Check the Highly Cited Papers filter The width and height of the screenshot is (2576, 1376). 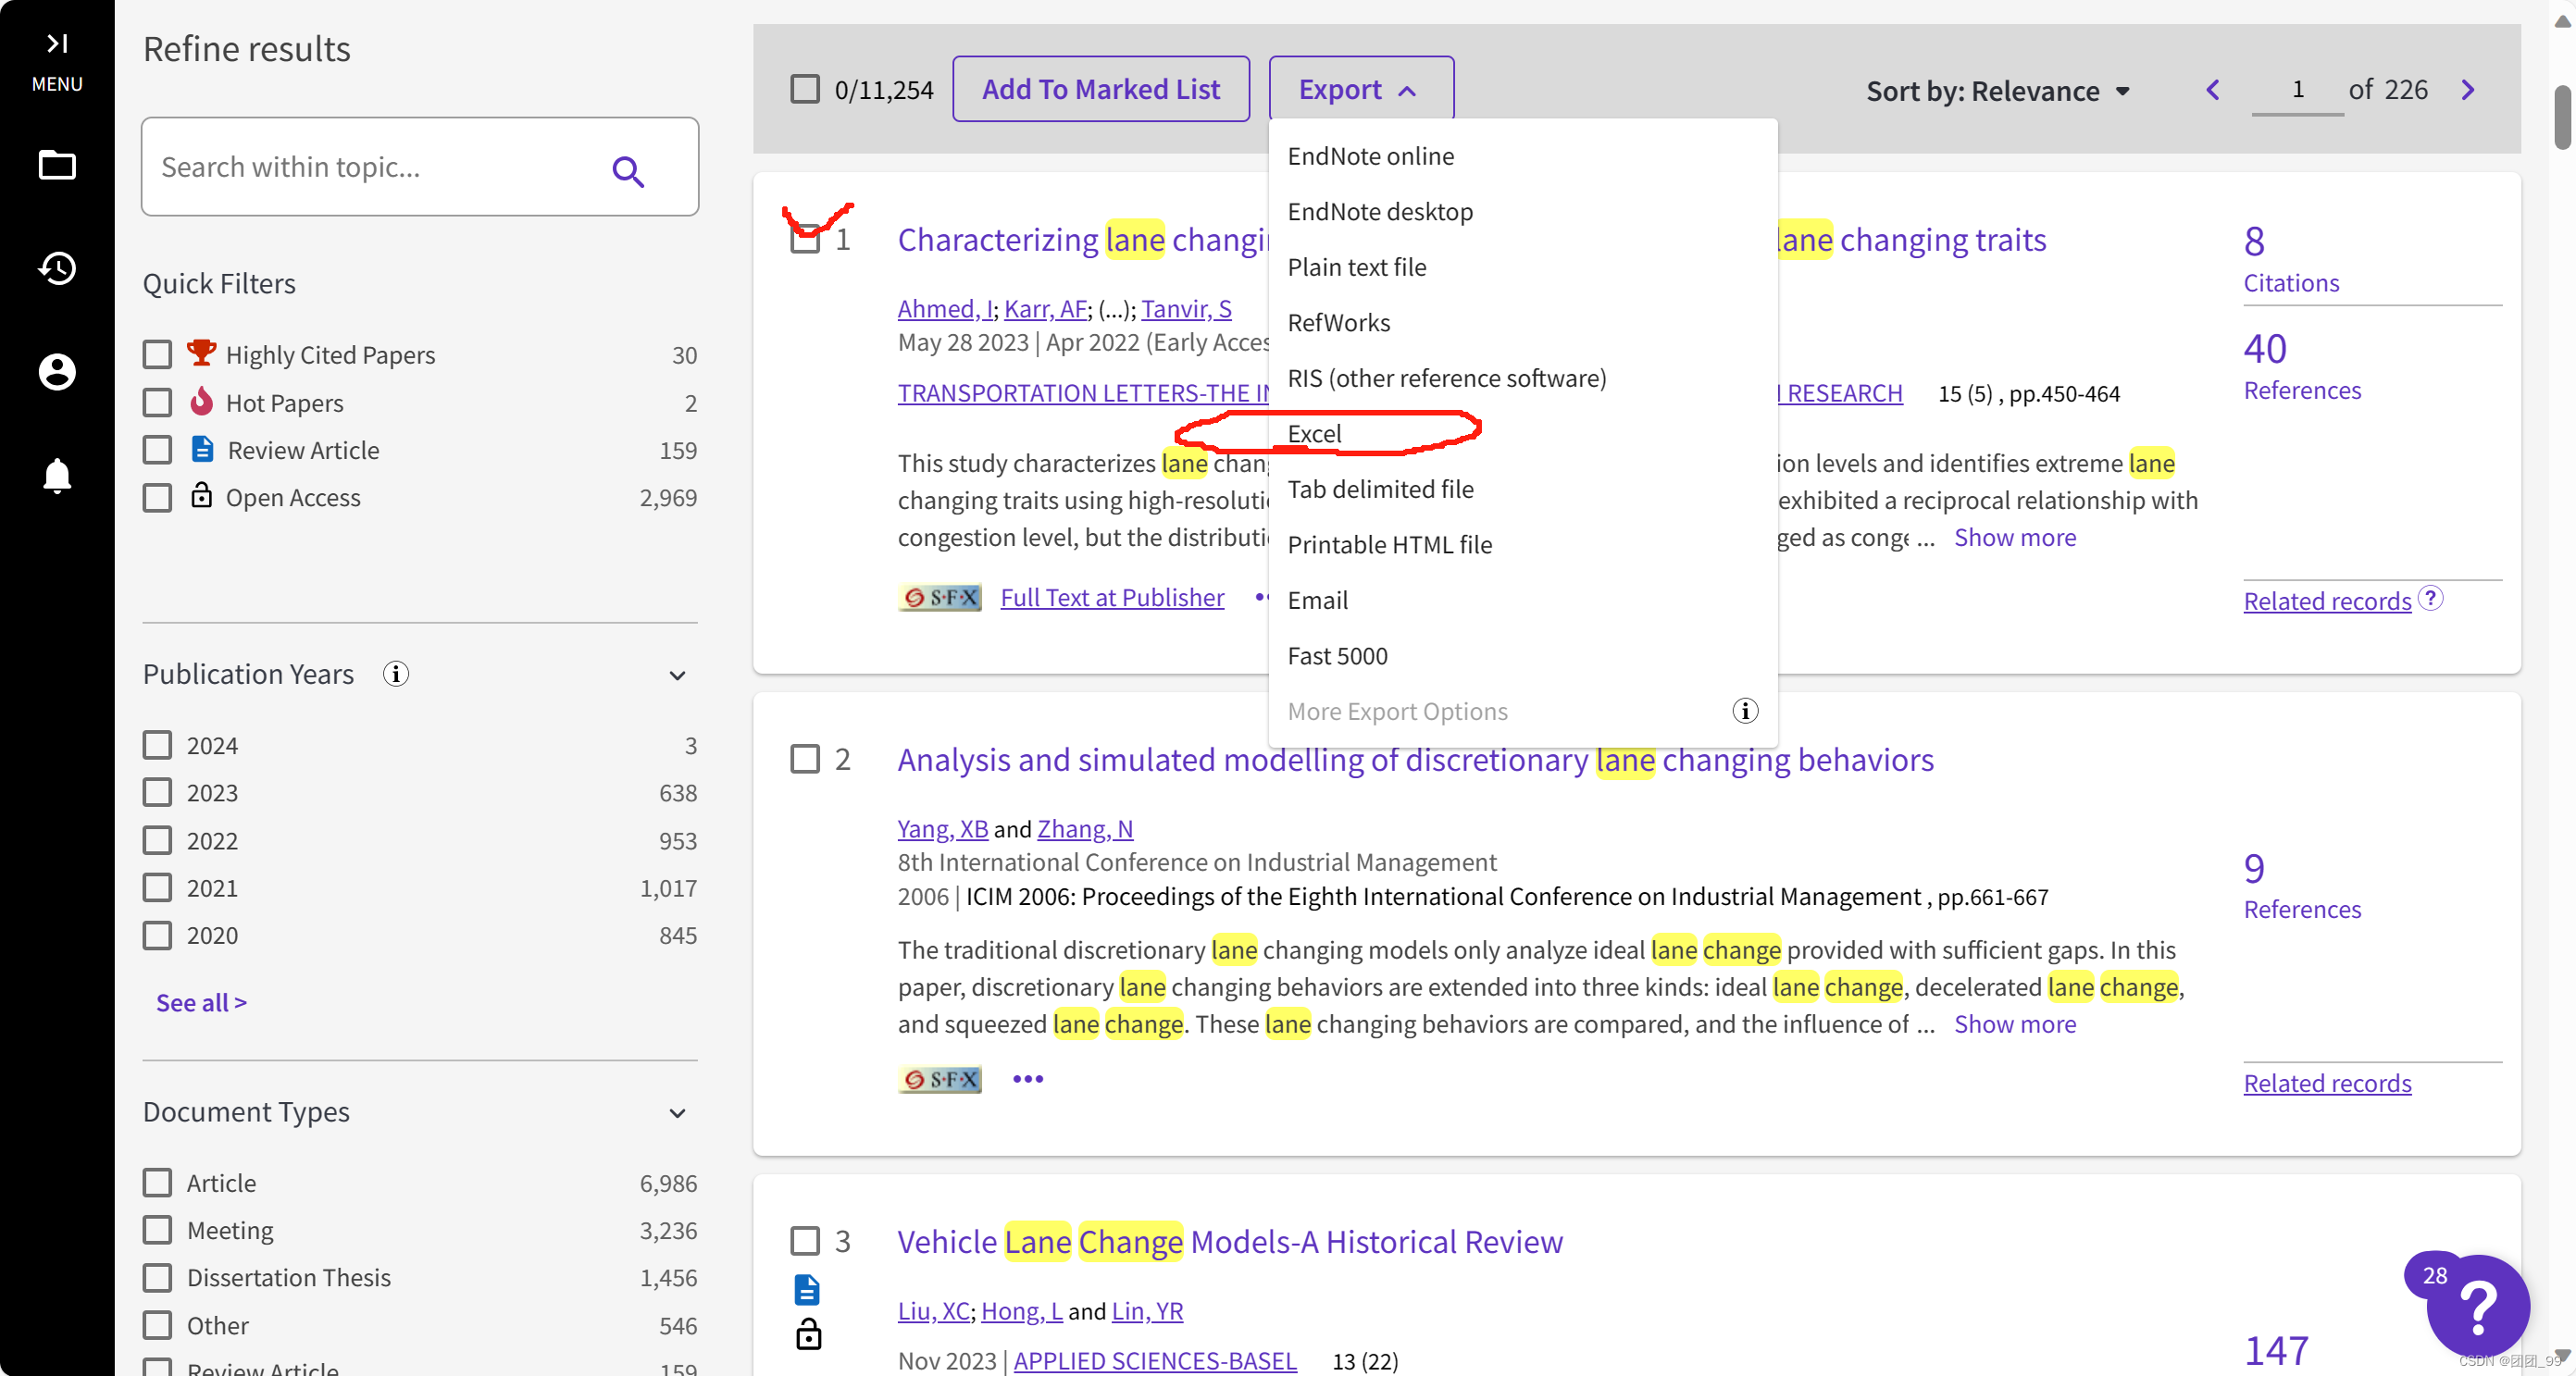157,355
